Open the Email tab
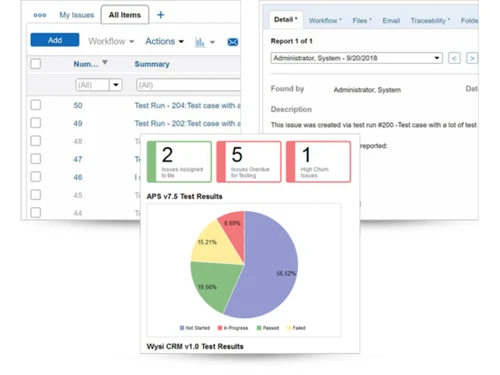The image size is (500, 375). coord(391,21)
